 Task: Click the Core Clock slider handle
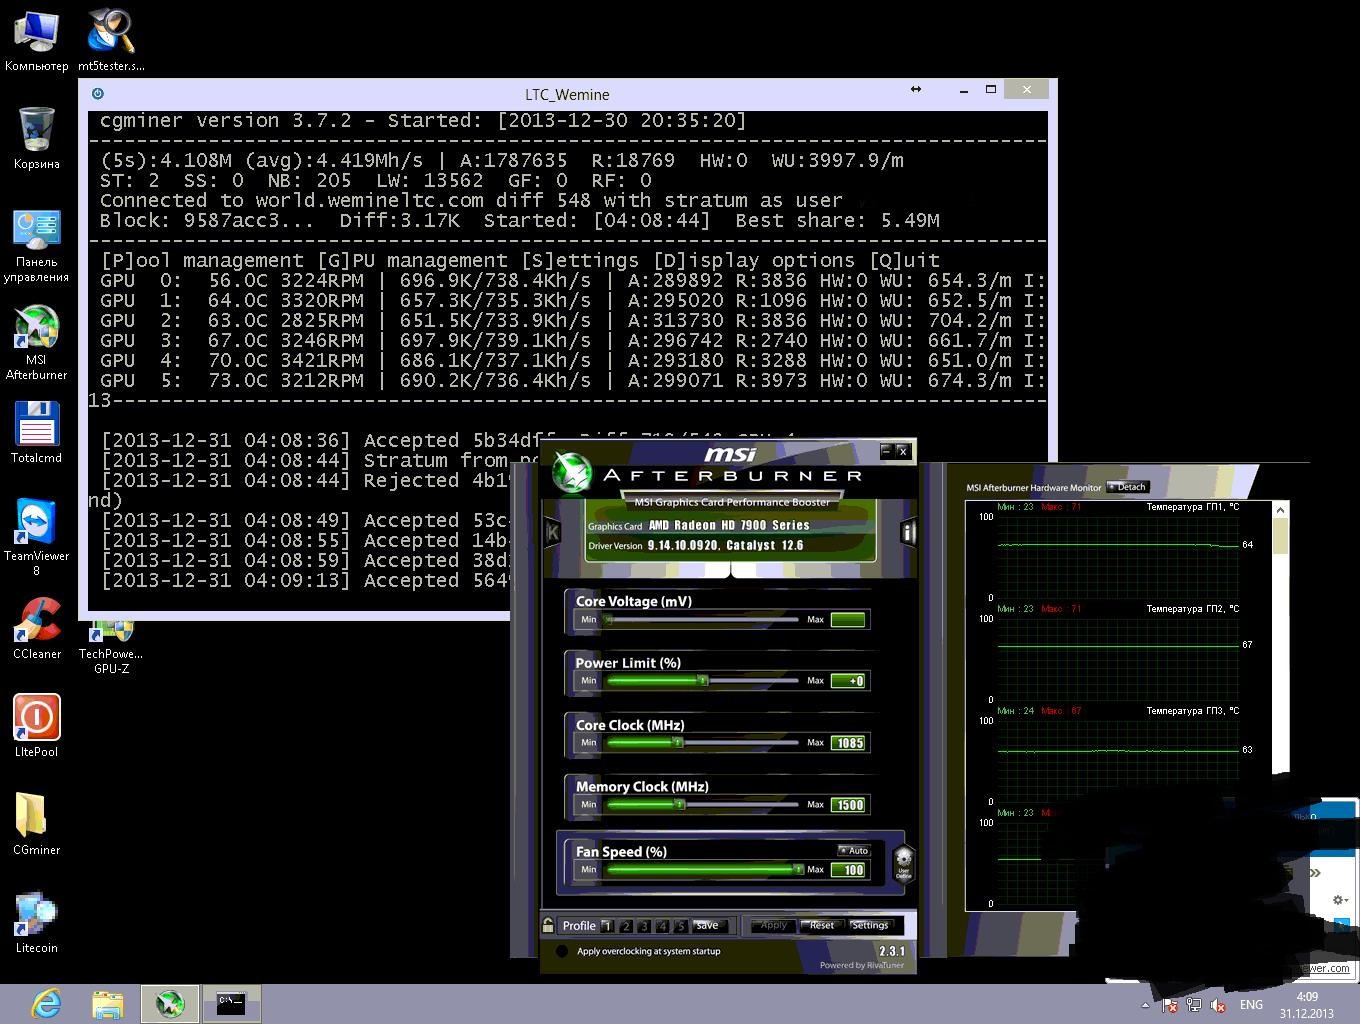677,743
